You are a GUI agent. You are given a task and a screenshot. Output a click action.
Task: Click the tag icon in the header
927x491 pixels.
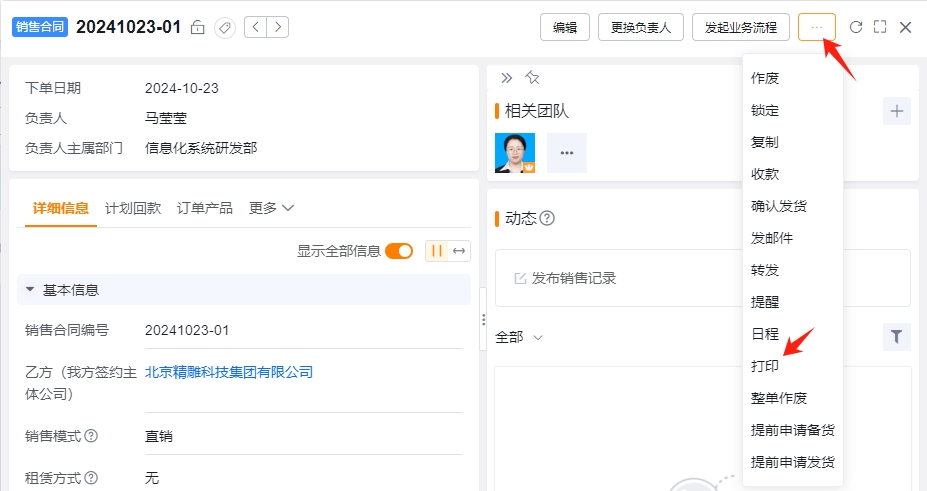225,27
